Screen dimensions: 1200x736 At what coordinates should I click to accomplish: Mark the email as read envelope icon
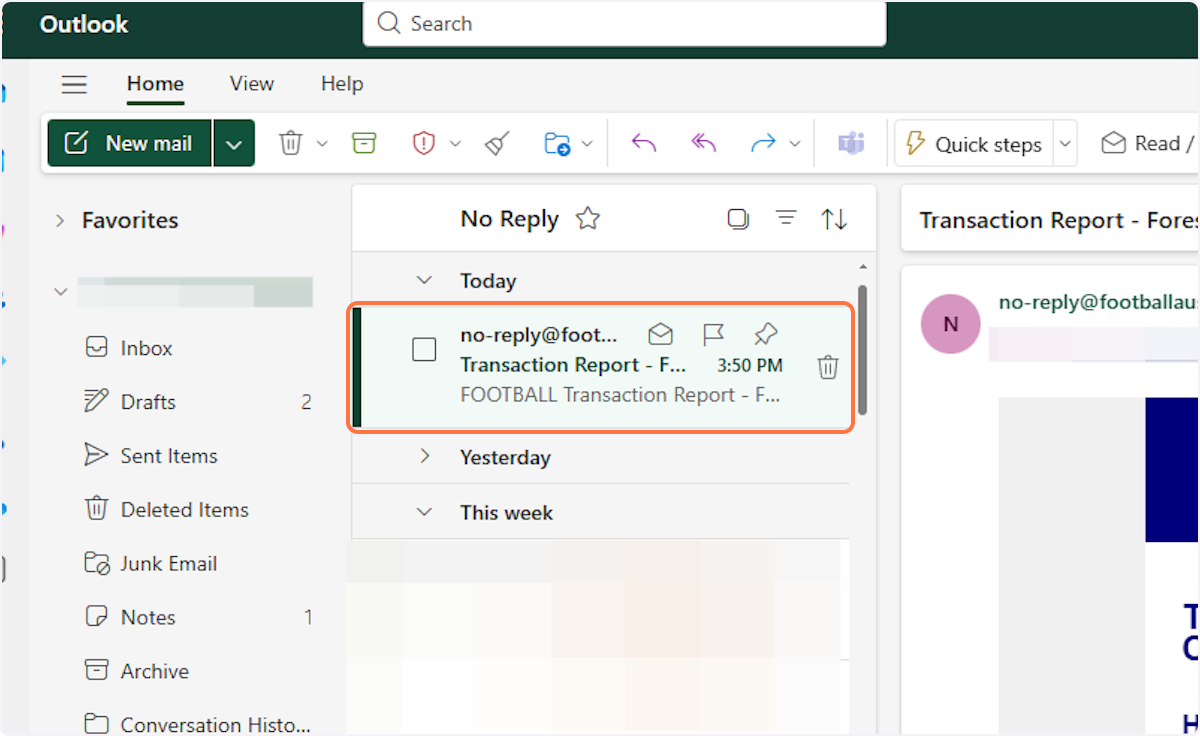point(660,334)
